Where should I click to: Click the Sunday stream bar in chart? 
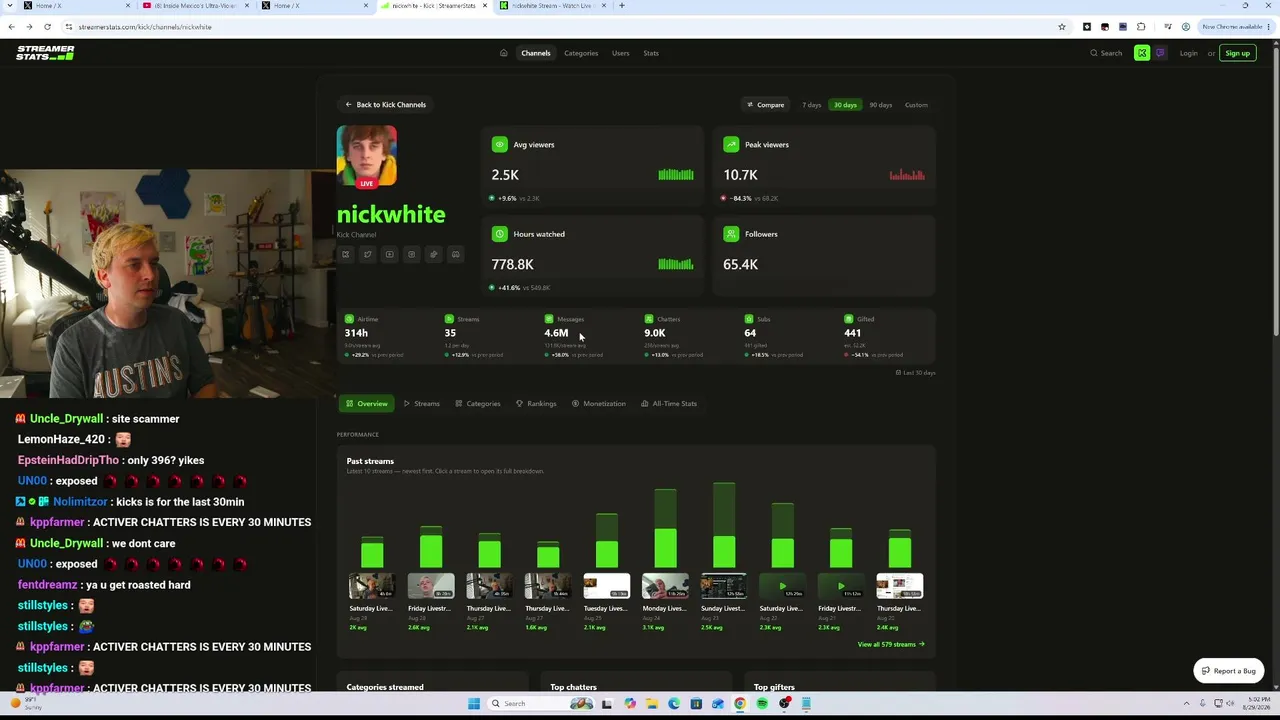click(x=724, y=526)
